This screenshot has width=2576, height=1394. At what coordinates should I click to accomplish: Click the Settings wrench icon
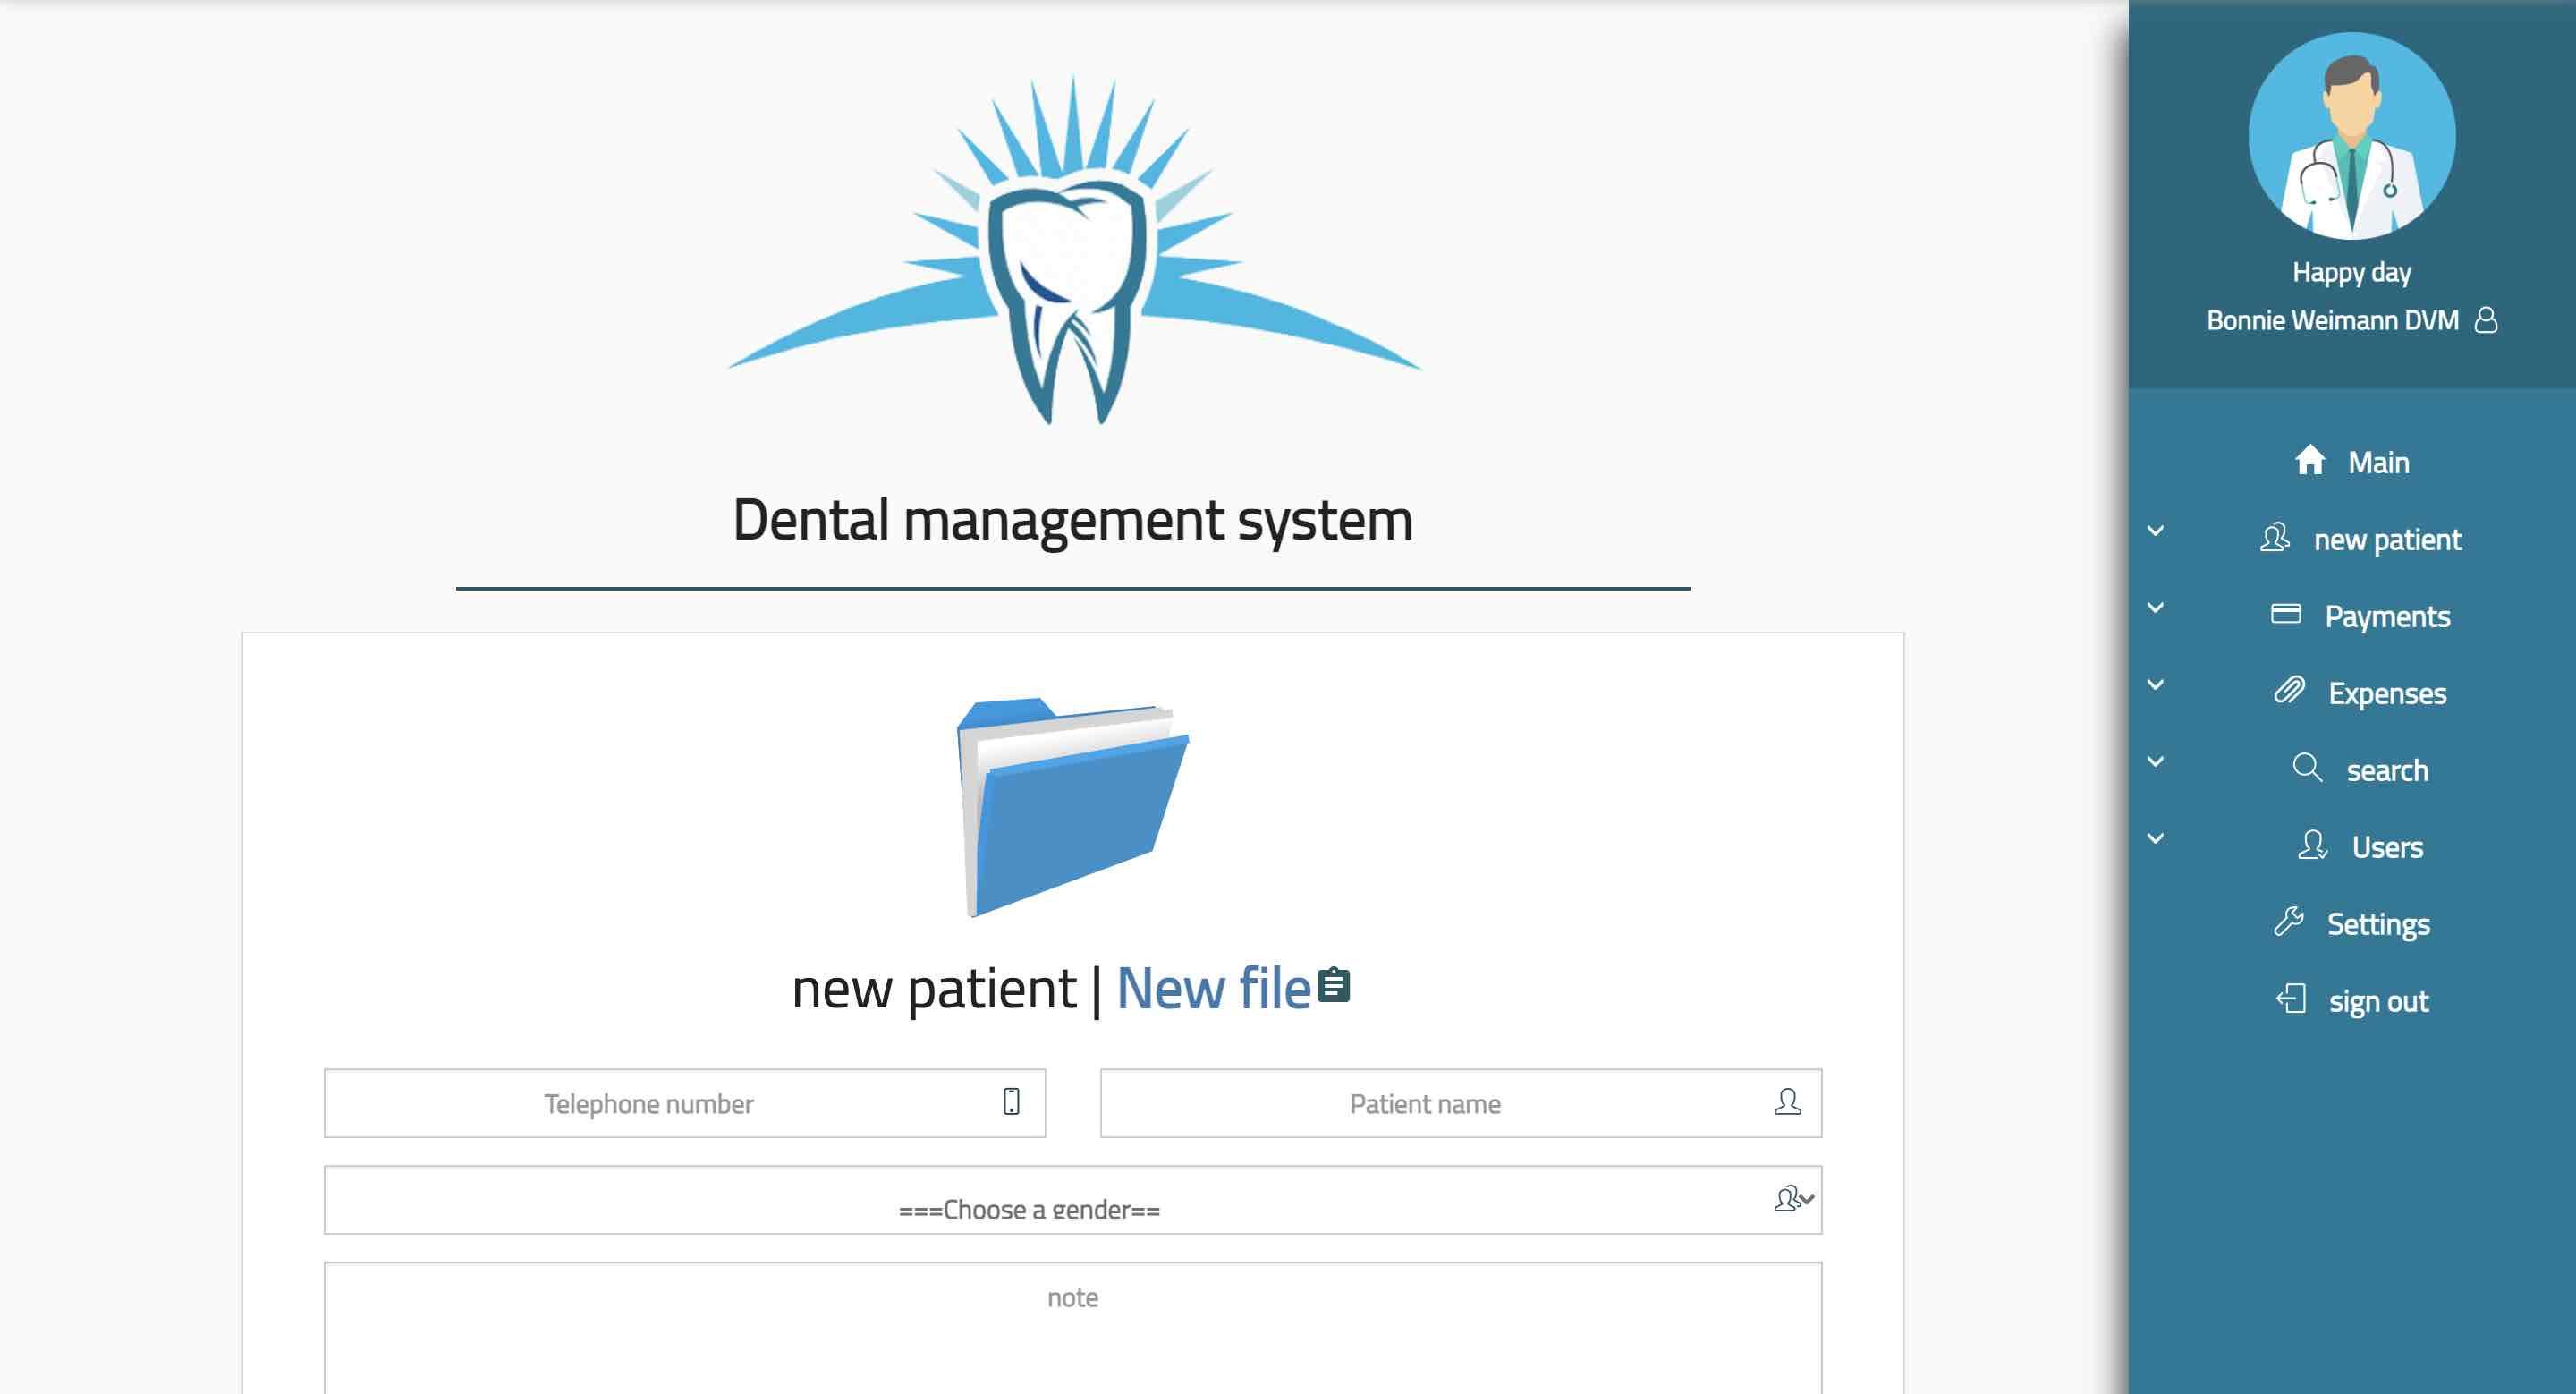tap(2288, 922)
